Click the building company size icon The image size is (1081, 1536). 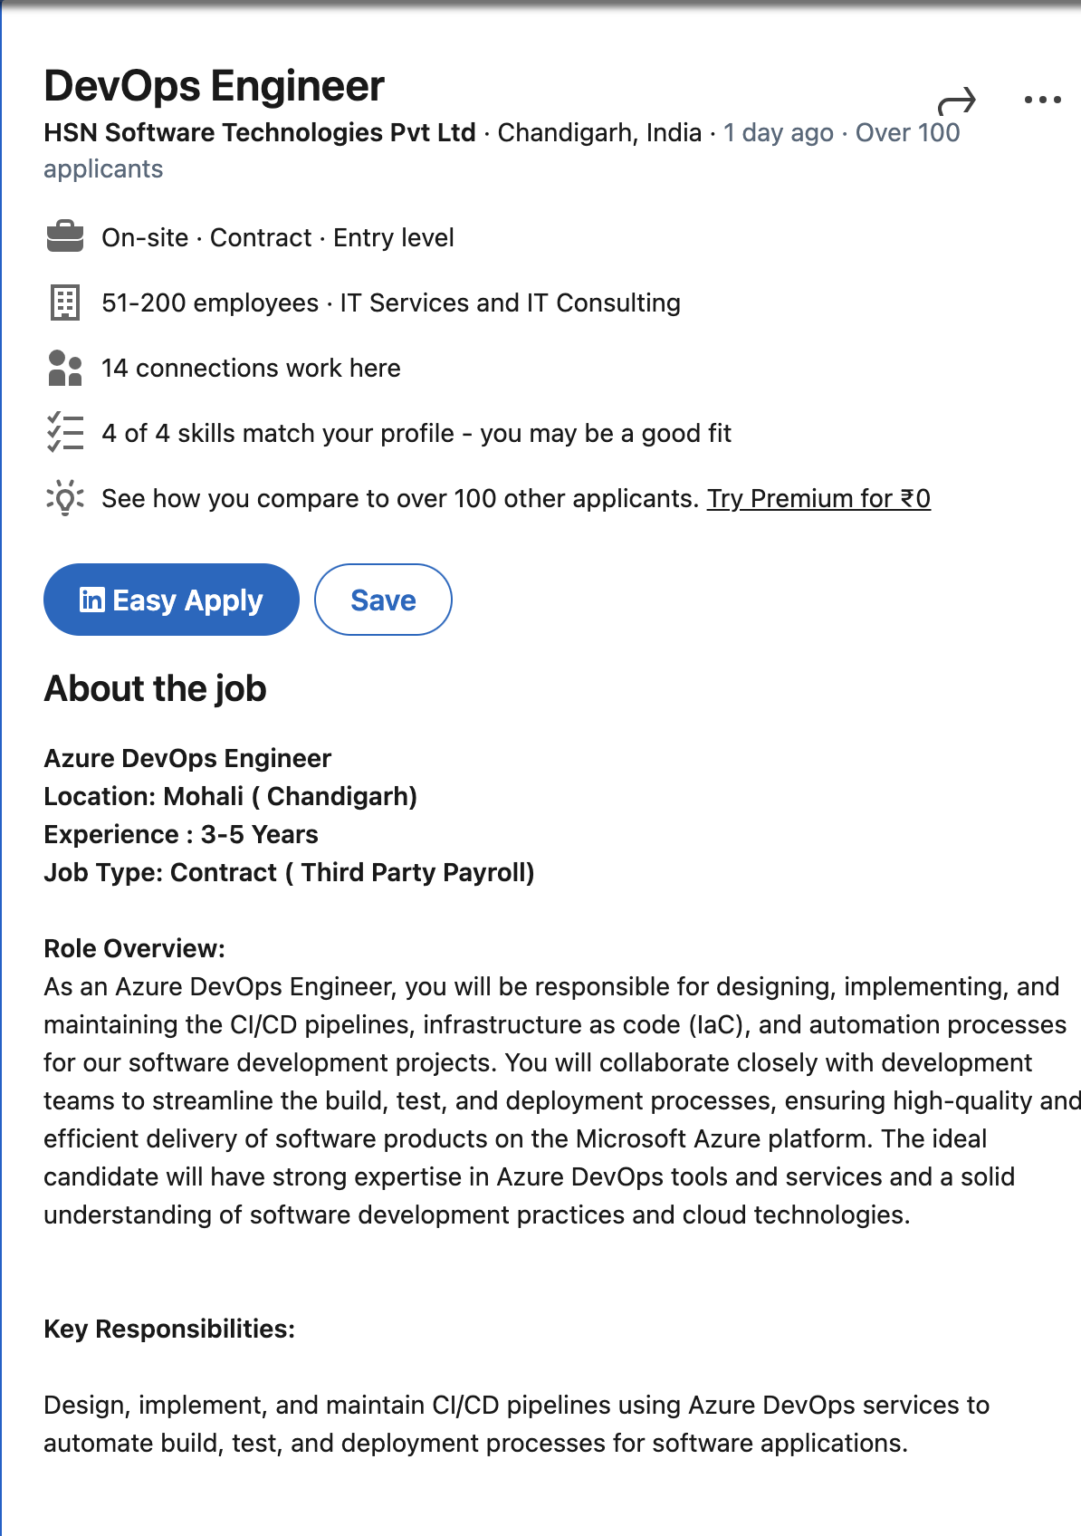65,302
